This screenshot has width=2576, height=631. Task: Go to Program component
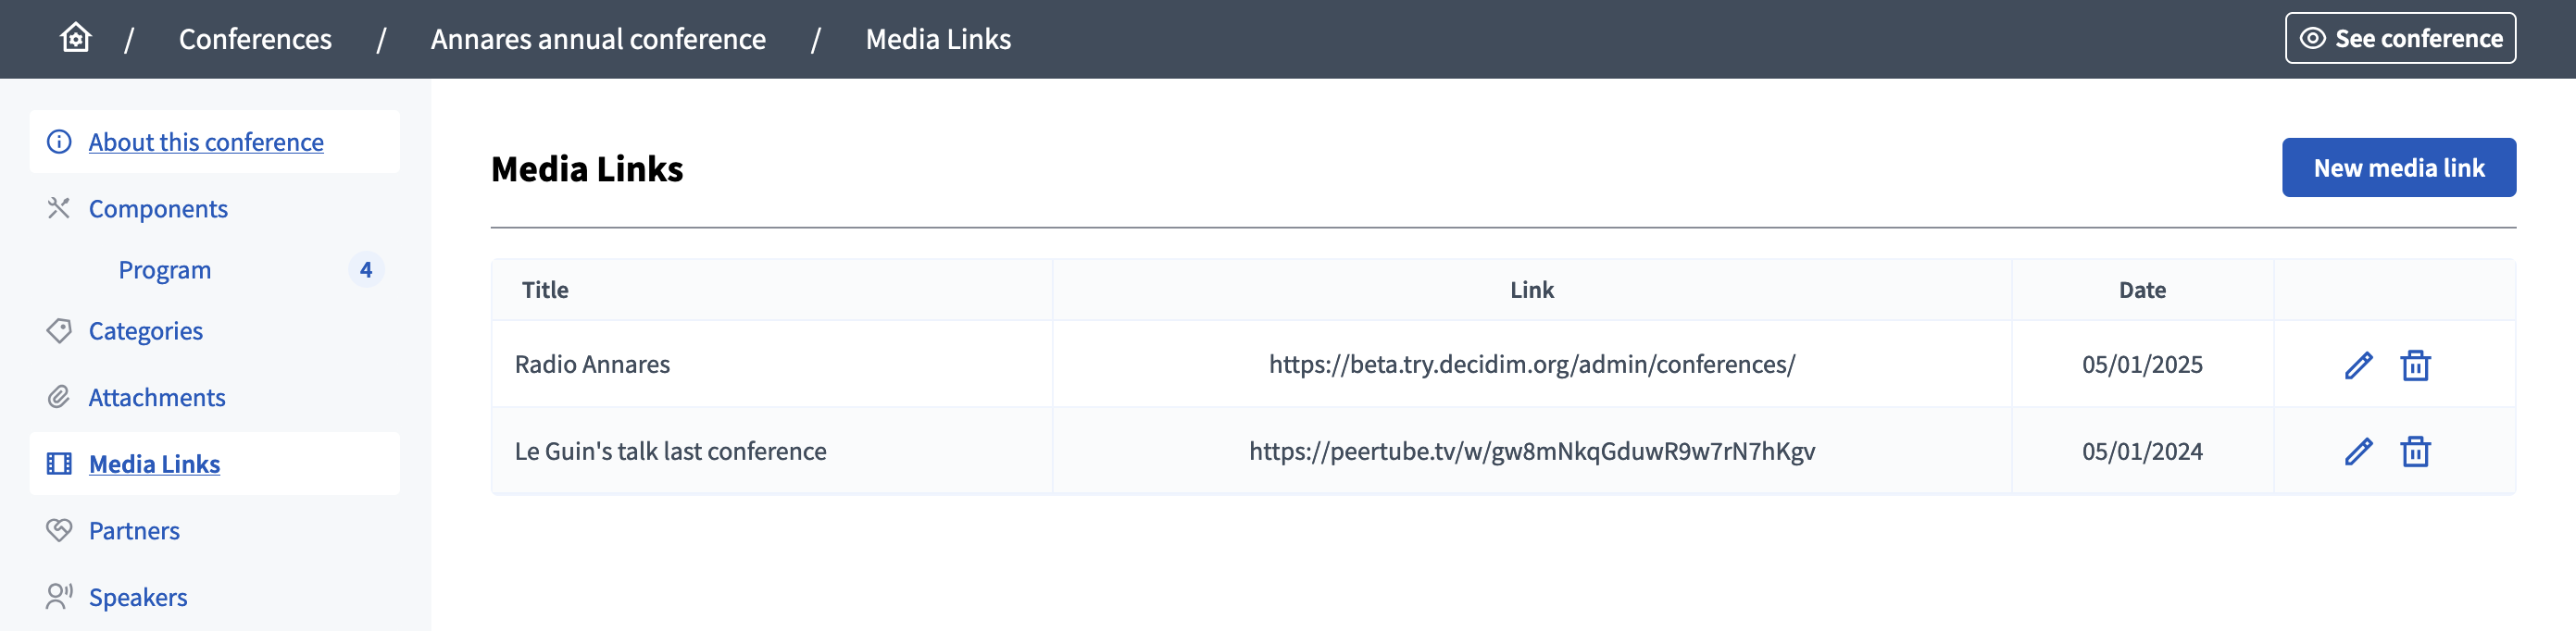click(x=165, y=270)
